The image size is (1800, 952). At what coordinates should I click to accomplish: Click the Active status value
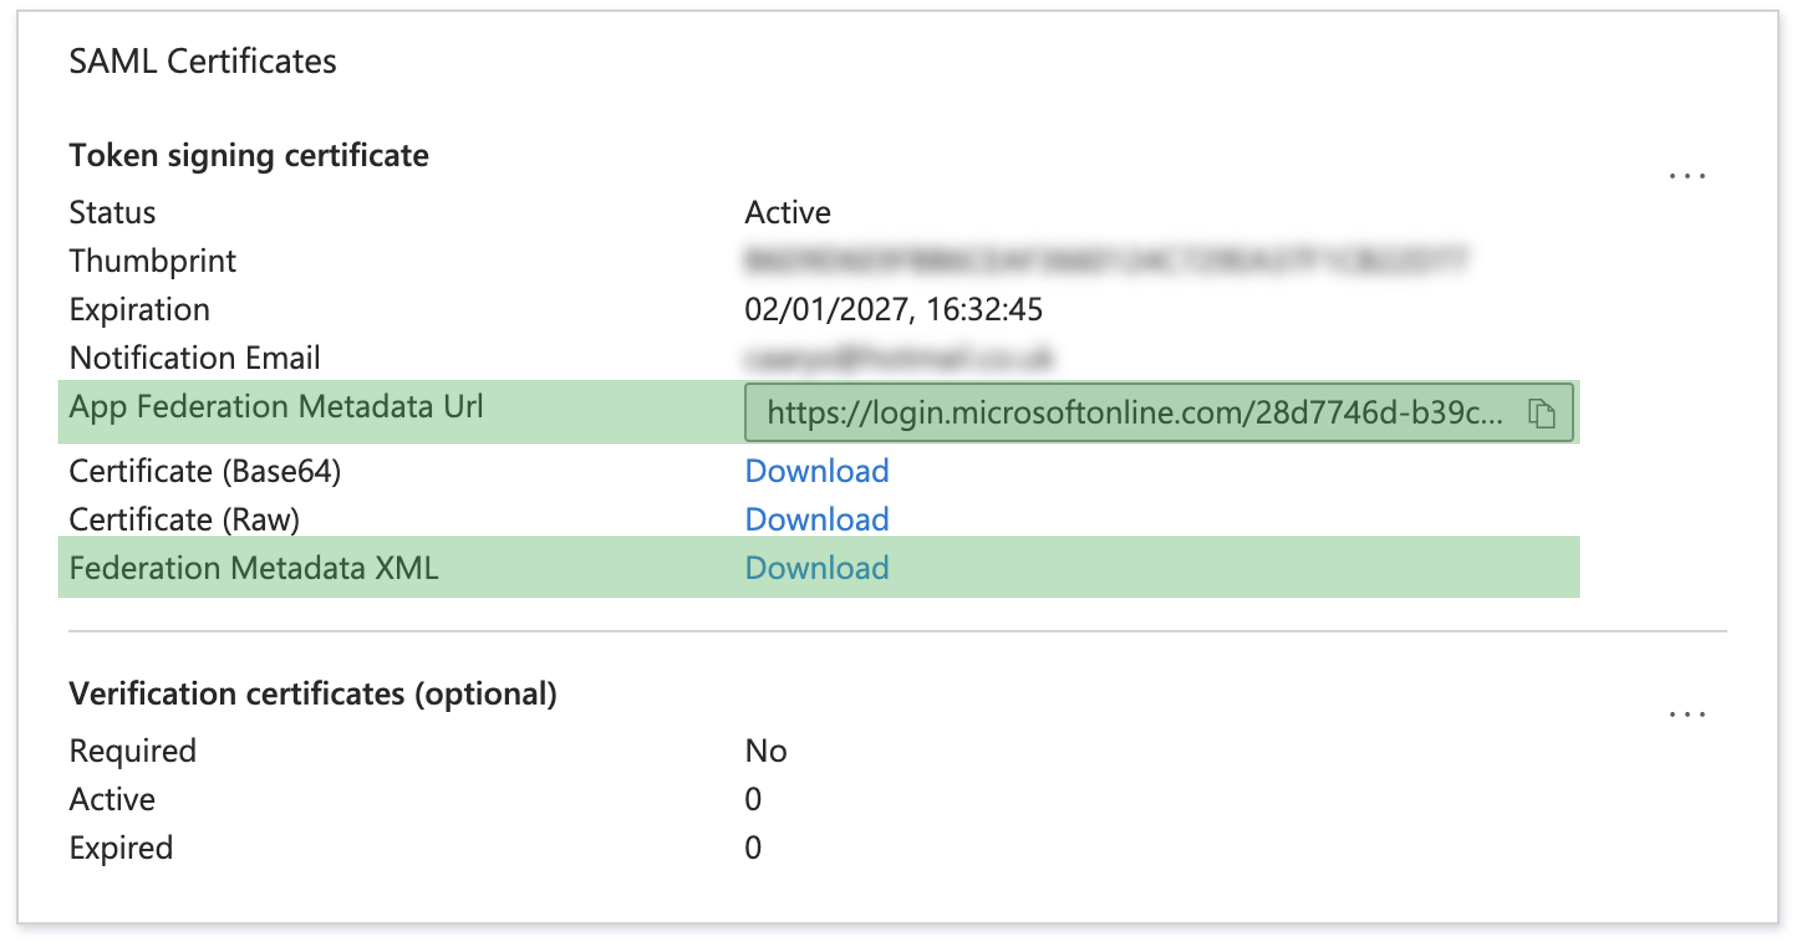(x=787, y=213)
